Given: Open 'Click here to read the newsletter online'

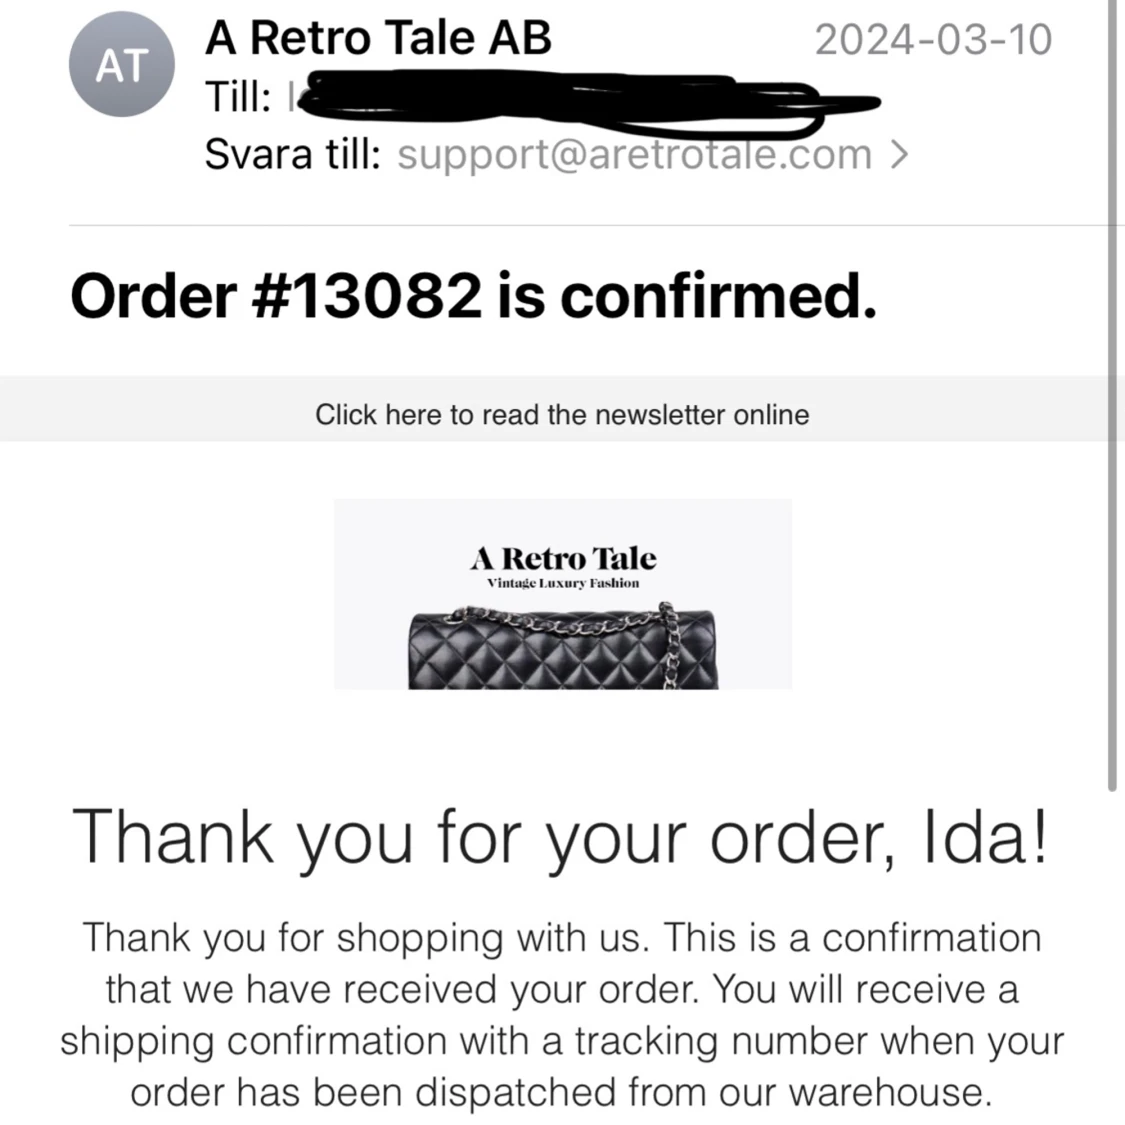Looking at the screenshot, I should coord(562,414).
